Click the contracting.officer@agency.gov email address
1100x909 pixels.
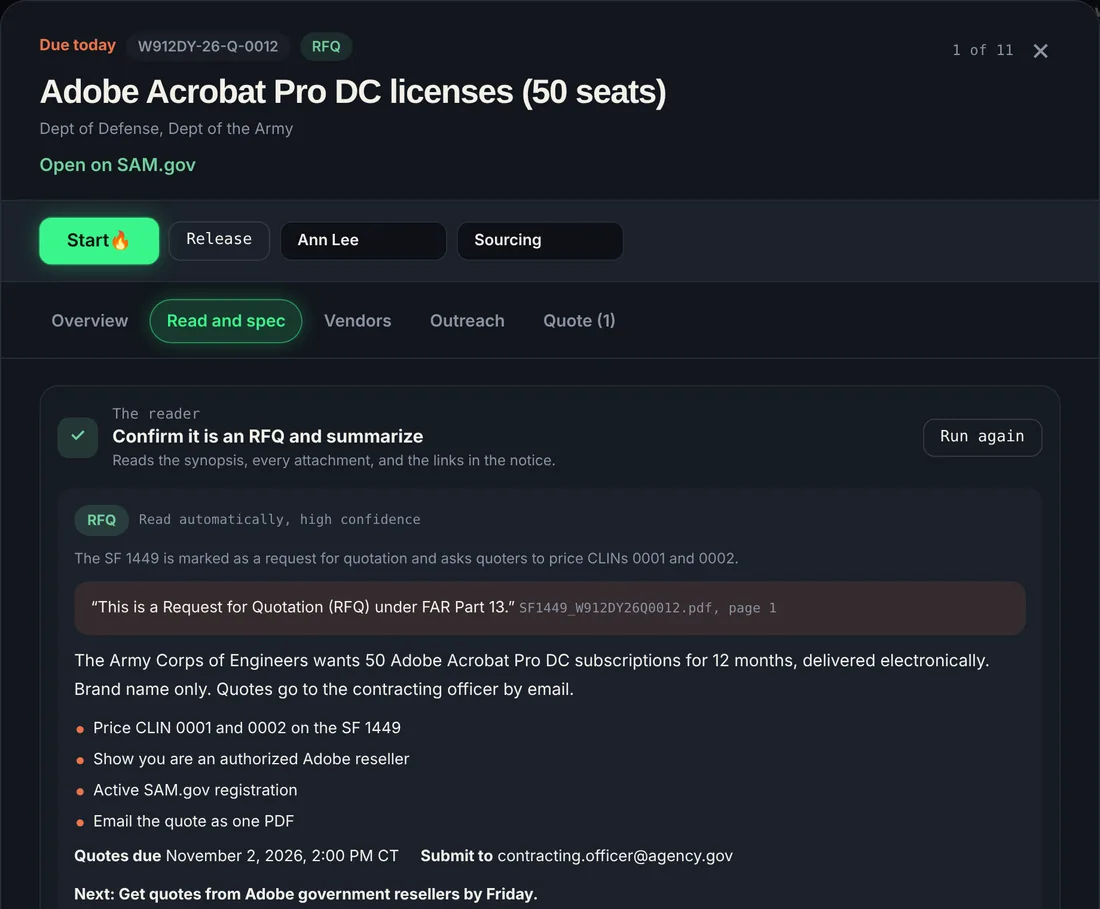click(x=615, y=856)
